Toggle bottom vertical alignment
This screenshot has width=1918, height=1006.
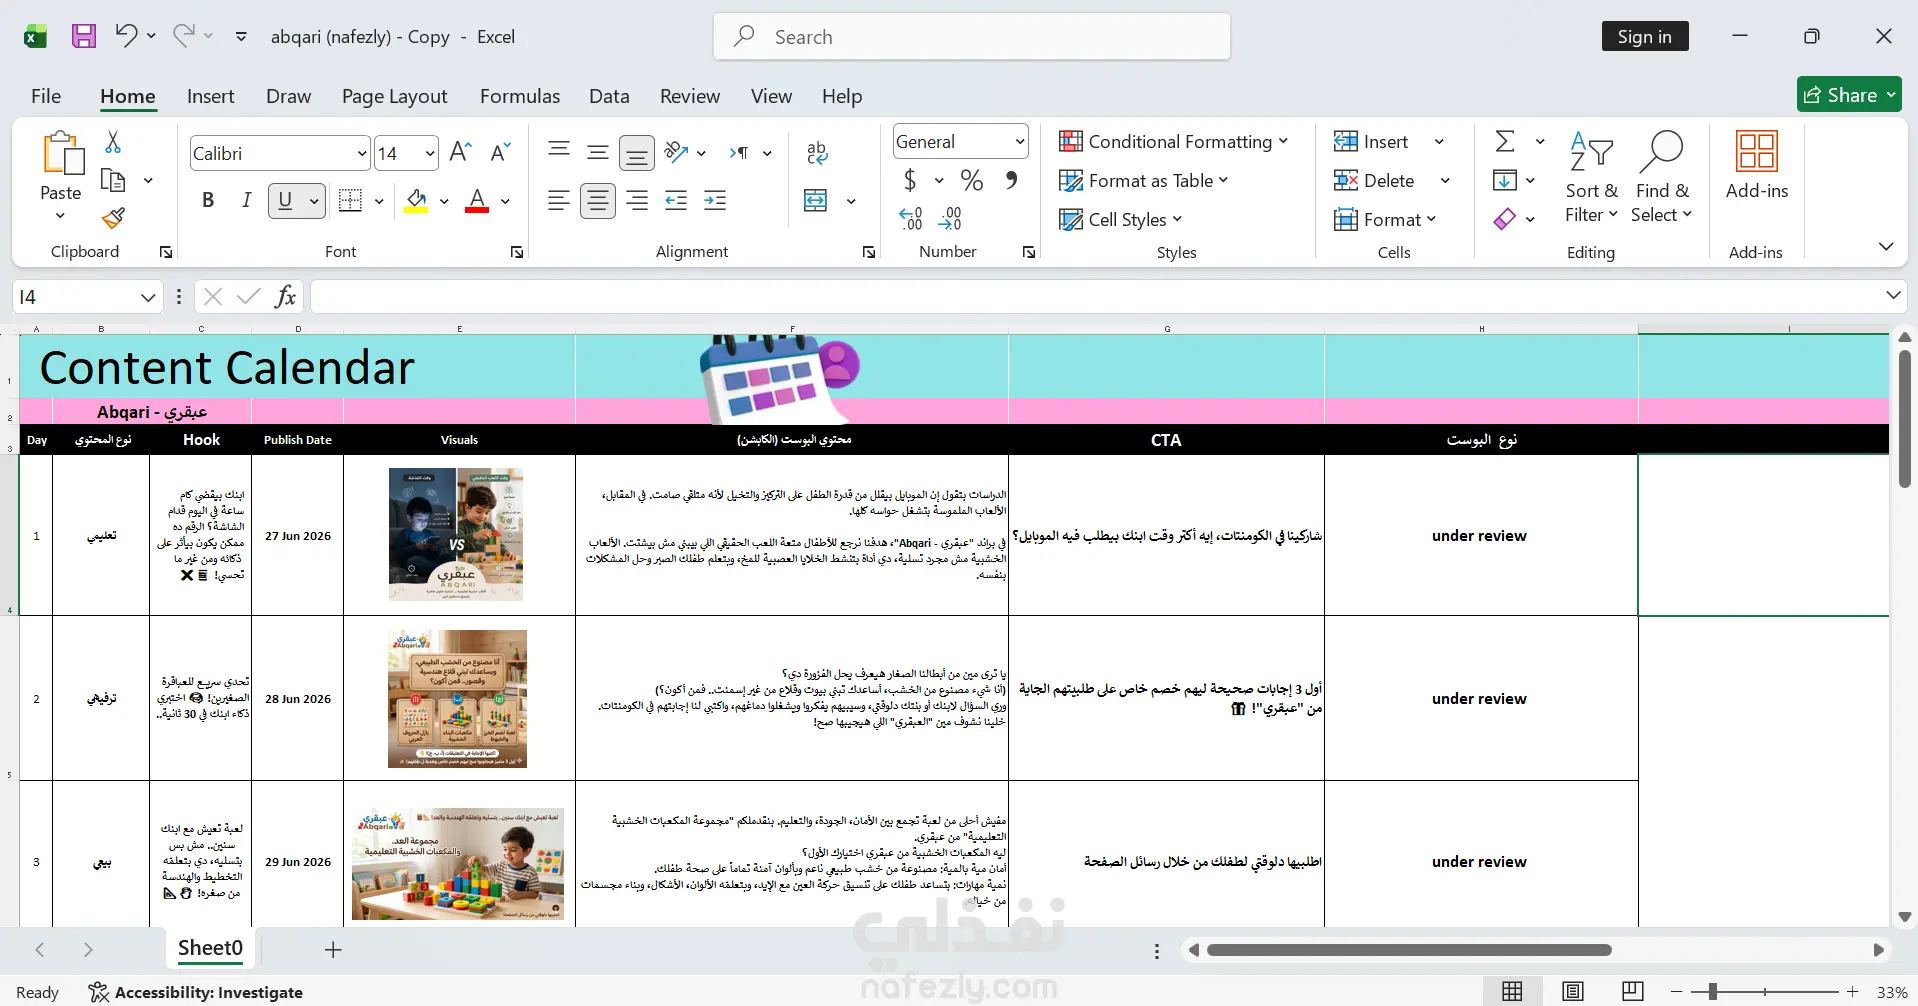[x=637, y=153]
